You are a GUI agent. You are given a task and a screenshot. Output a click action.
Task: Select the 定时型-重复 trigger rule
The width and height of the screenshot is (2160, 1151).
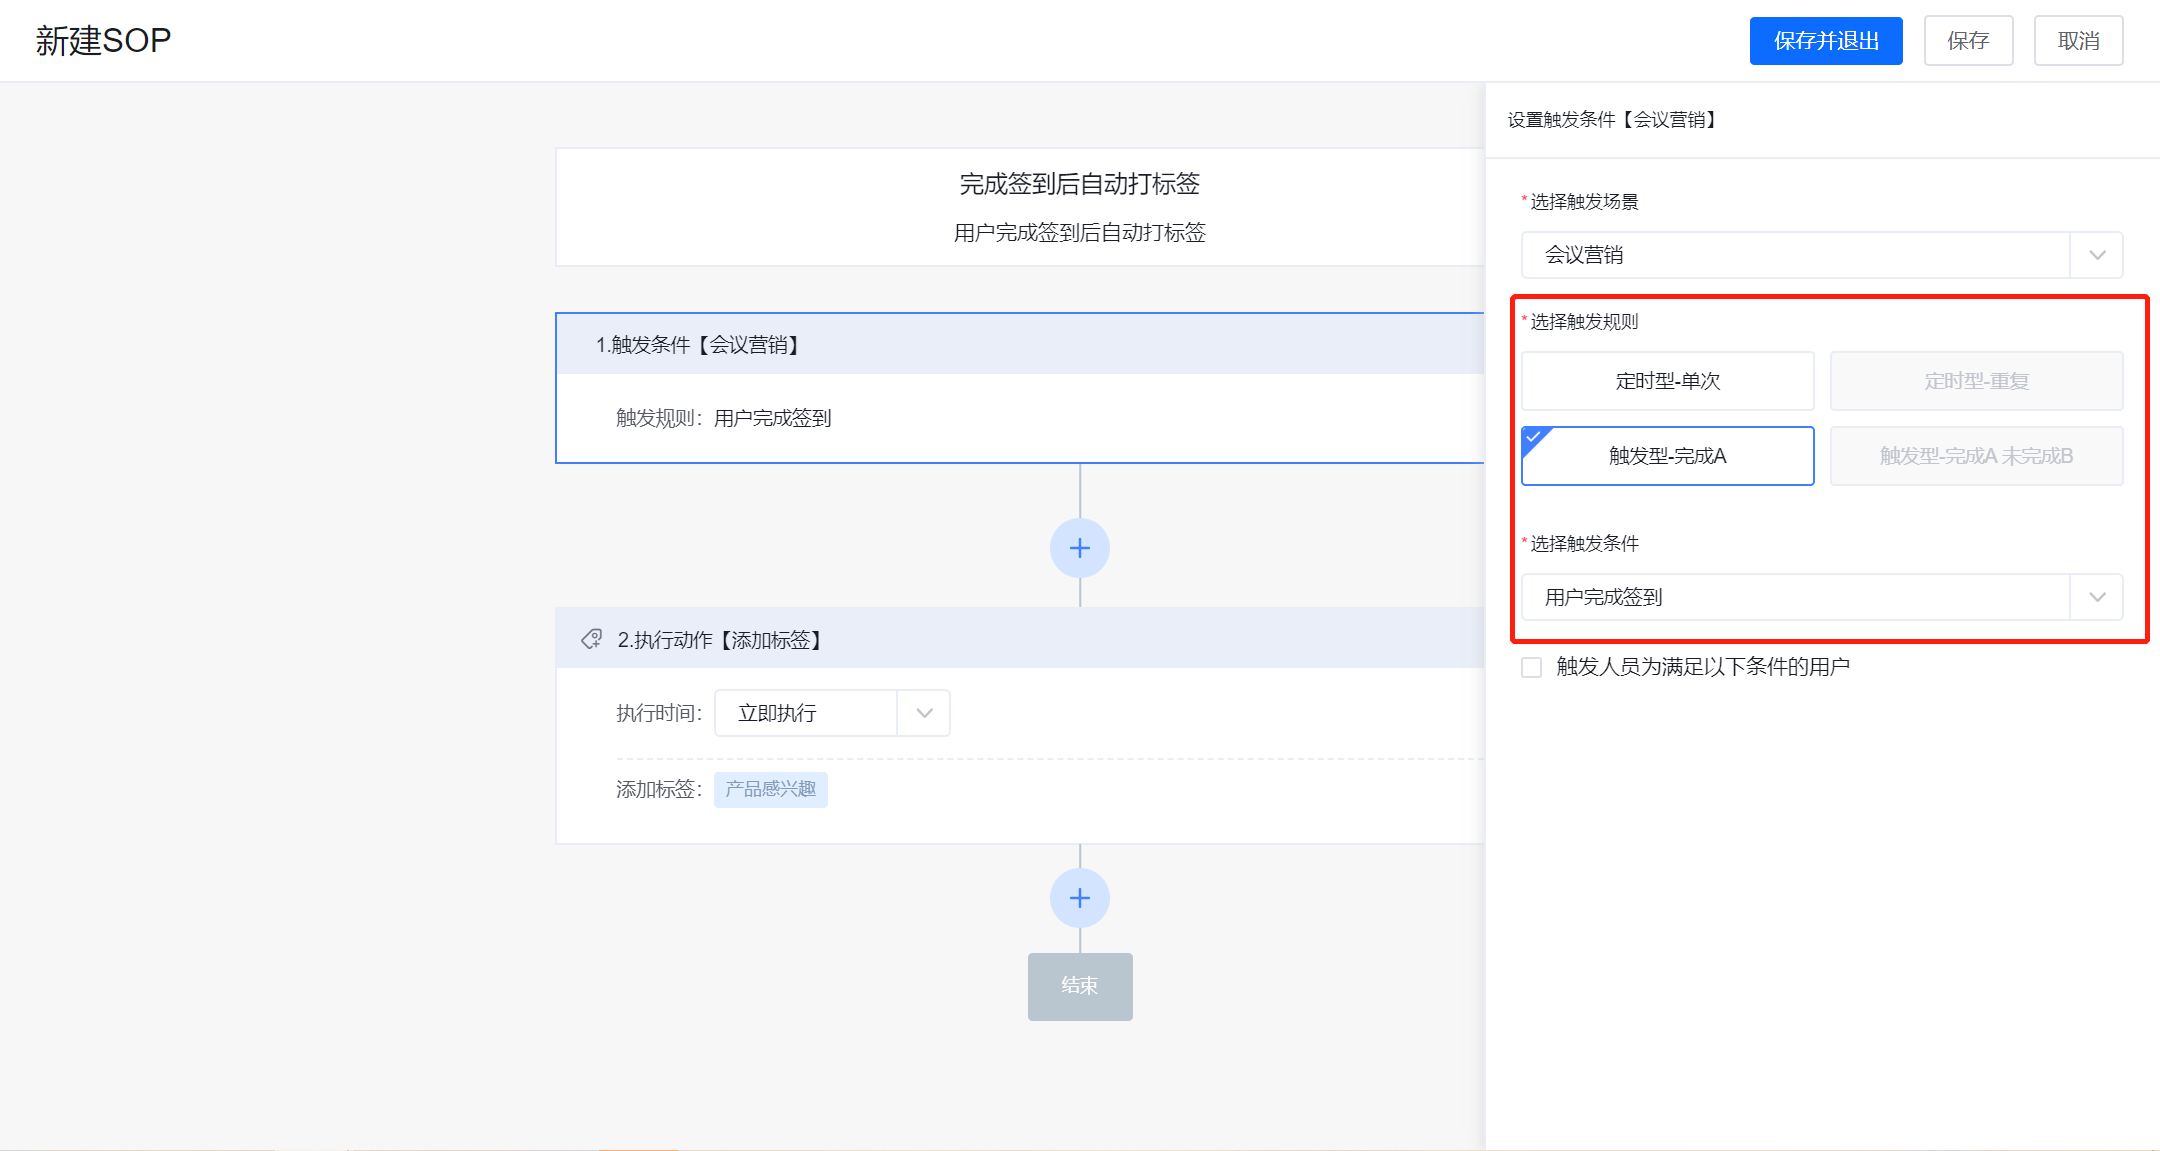(x=1976, y=381)
